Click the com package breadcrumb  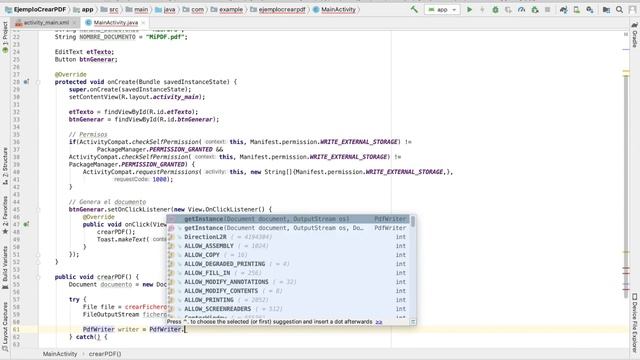(193, 9)
